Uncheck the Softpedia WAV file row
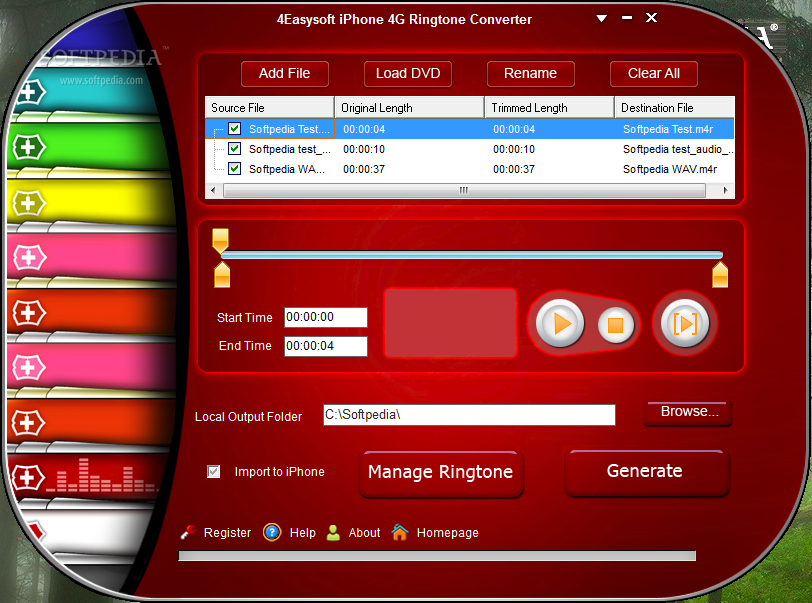812x603 pixels. pyautogui.click(x=235, y=168)
